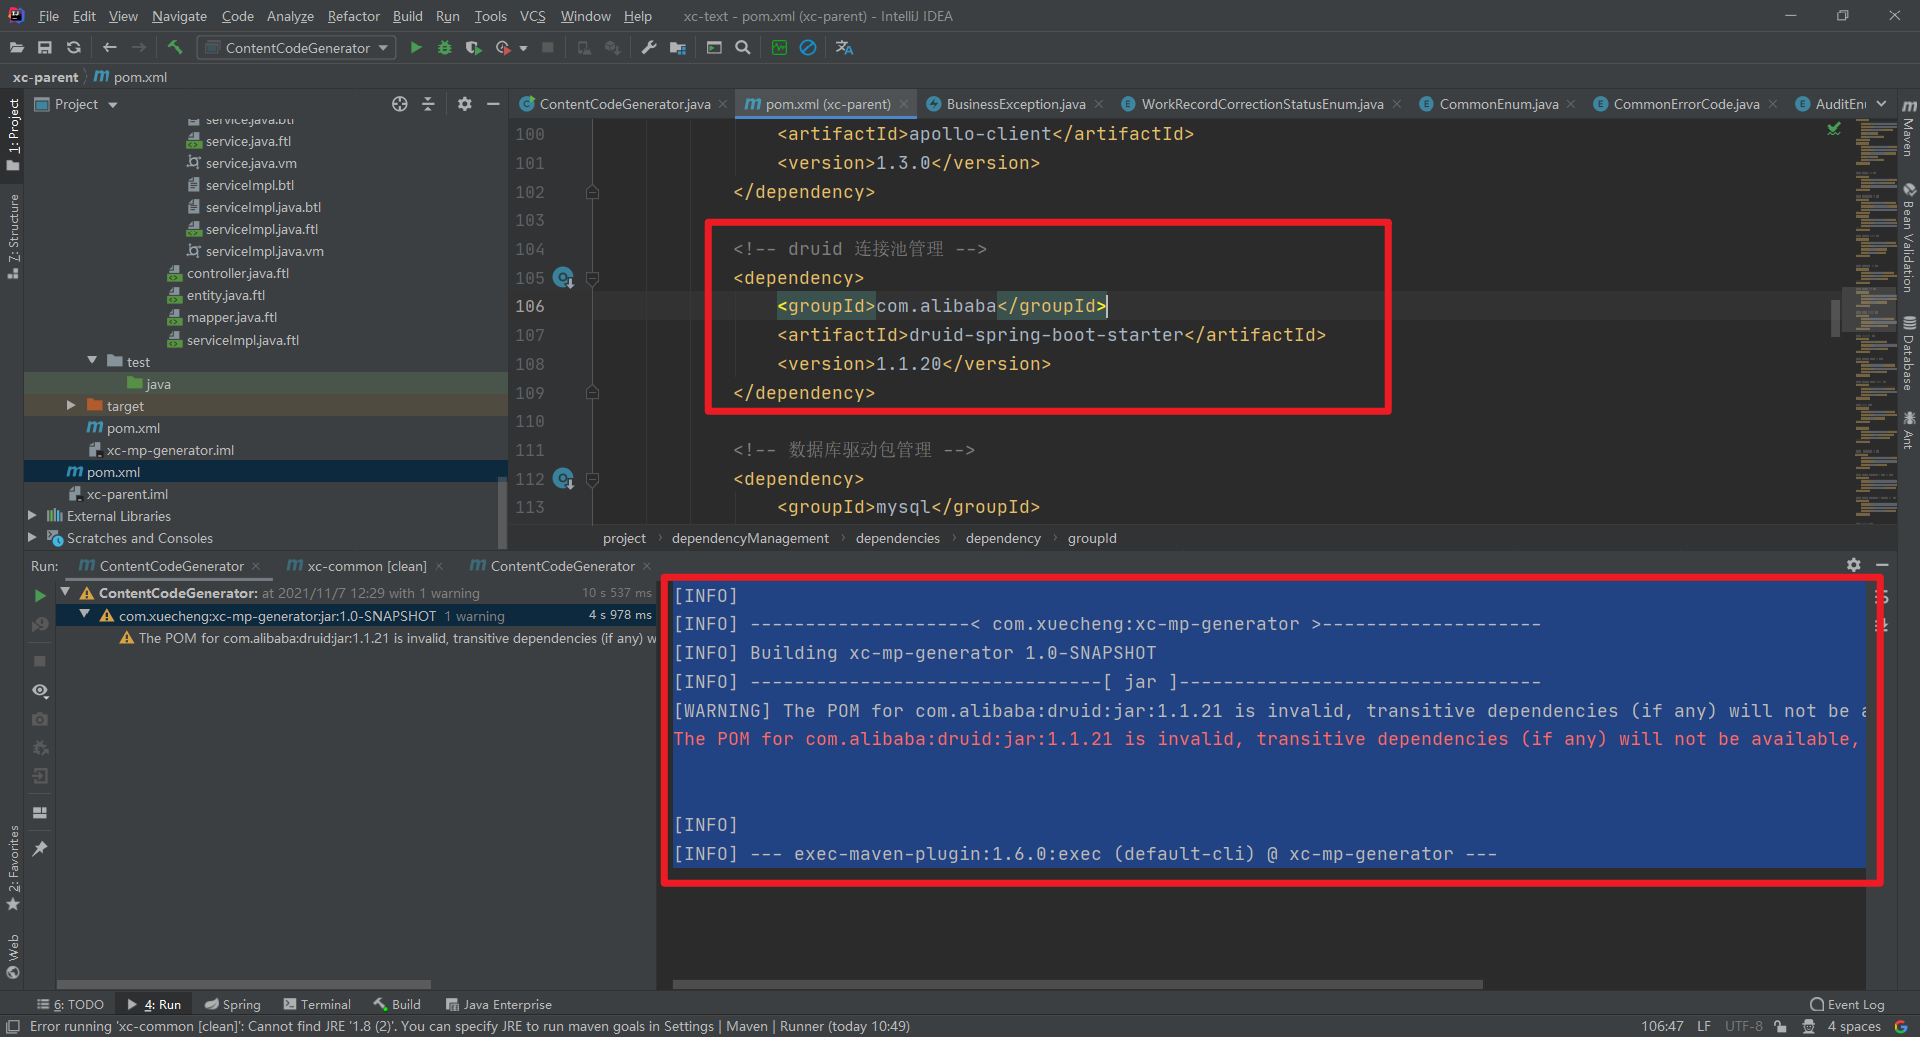1920x1037 pixels.
Task: Select Opened File with the crosshair icon in Project panel
Action: pyautogui.click(x=400, y=104)
